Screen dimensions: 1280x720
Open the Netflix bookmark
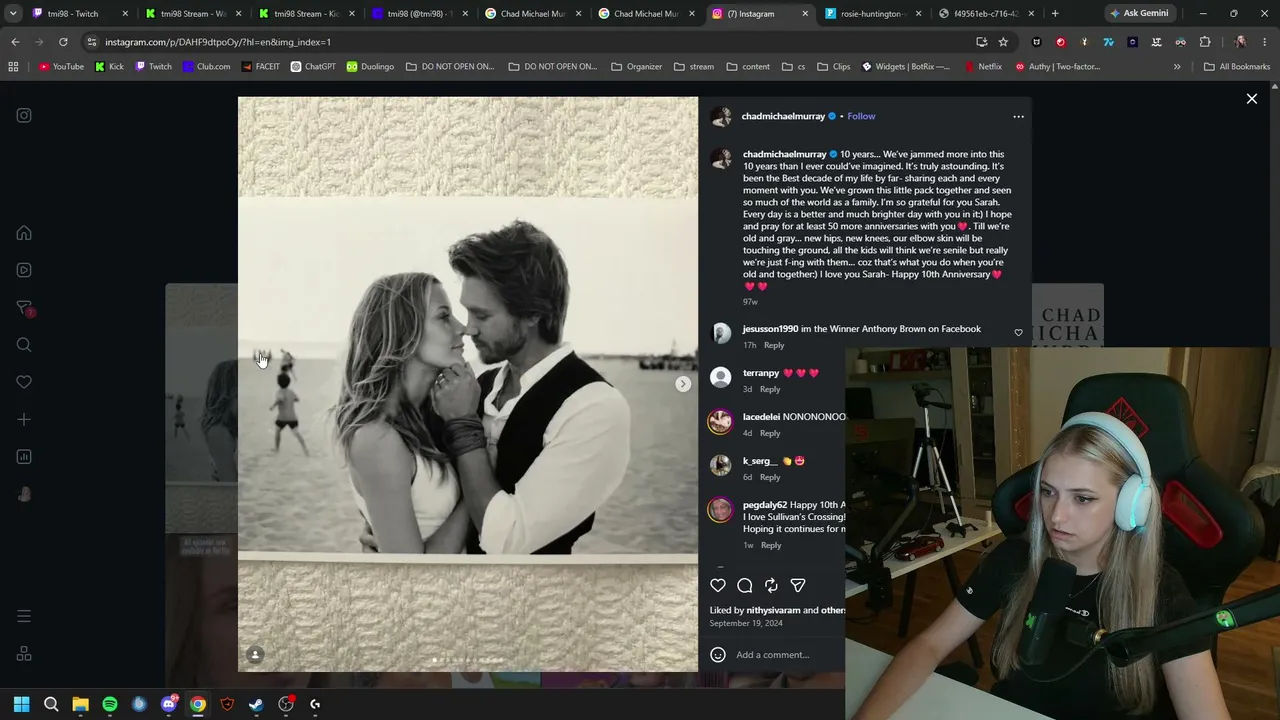[x=983, y=67]
